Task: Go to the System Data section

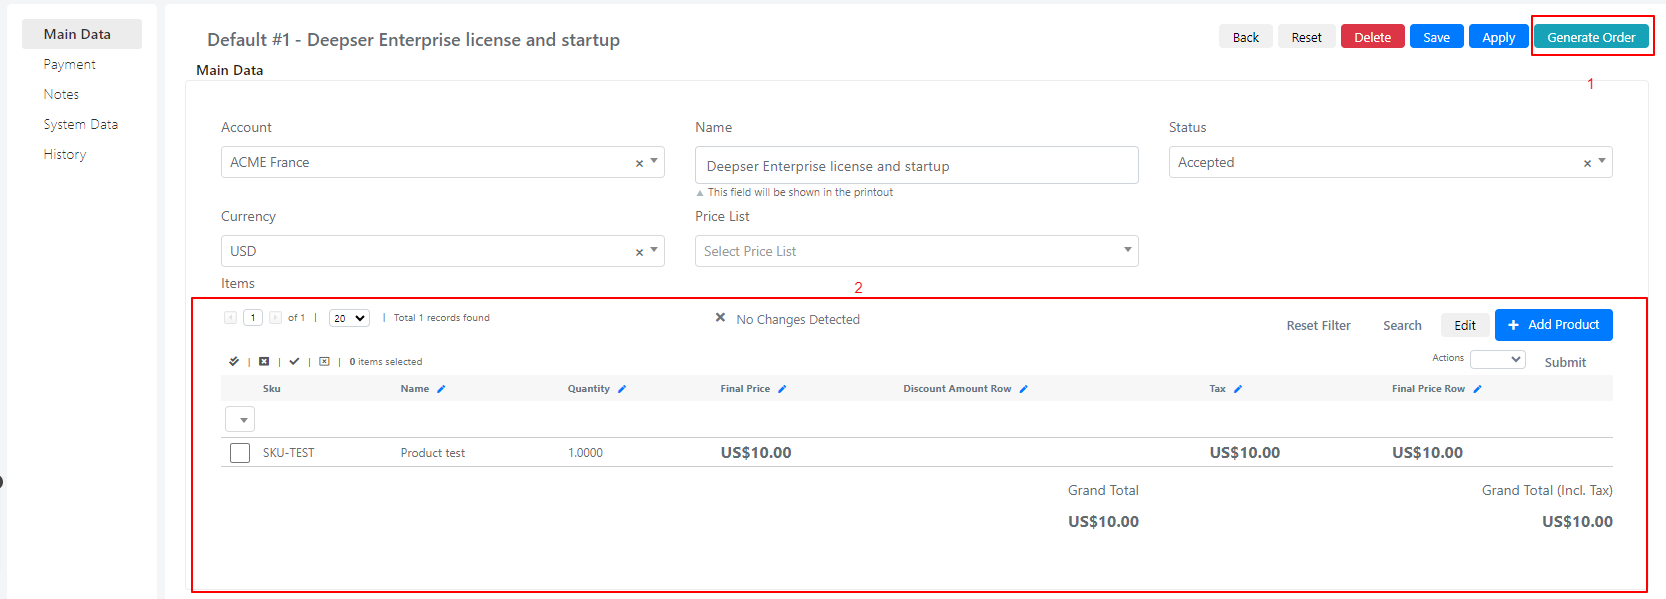Action: click(80, 124)
